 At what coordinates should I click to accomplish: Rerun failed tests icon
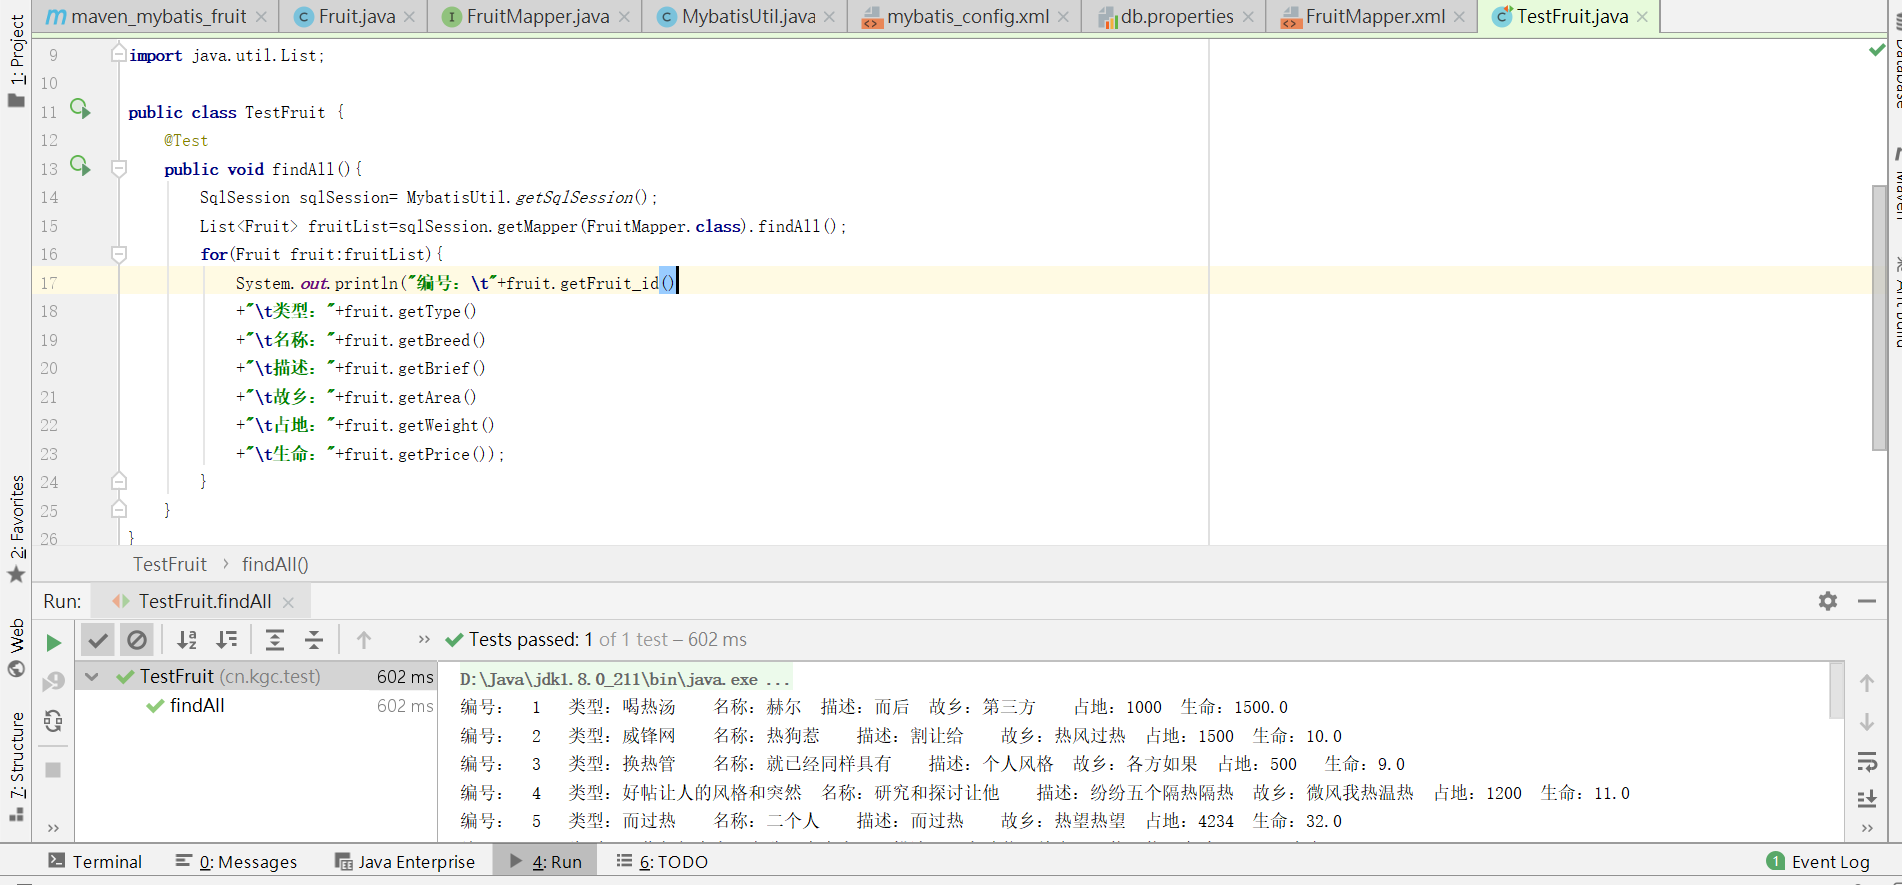(x=54, y=682)
